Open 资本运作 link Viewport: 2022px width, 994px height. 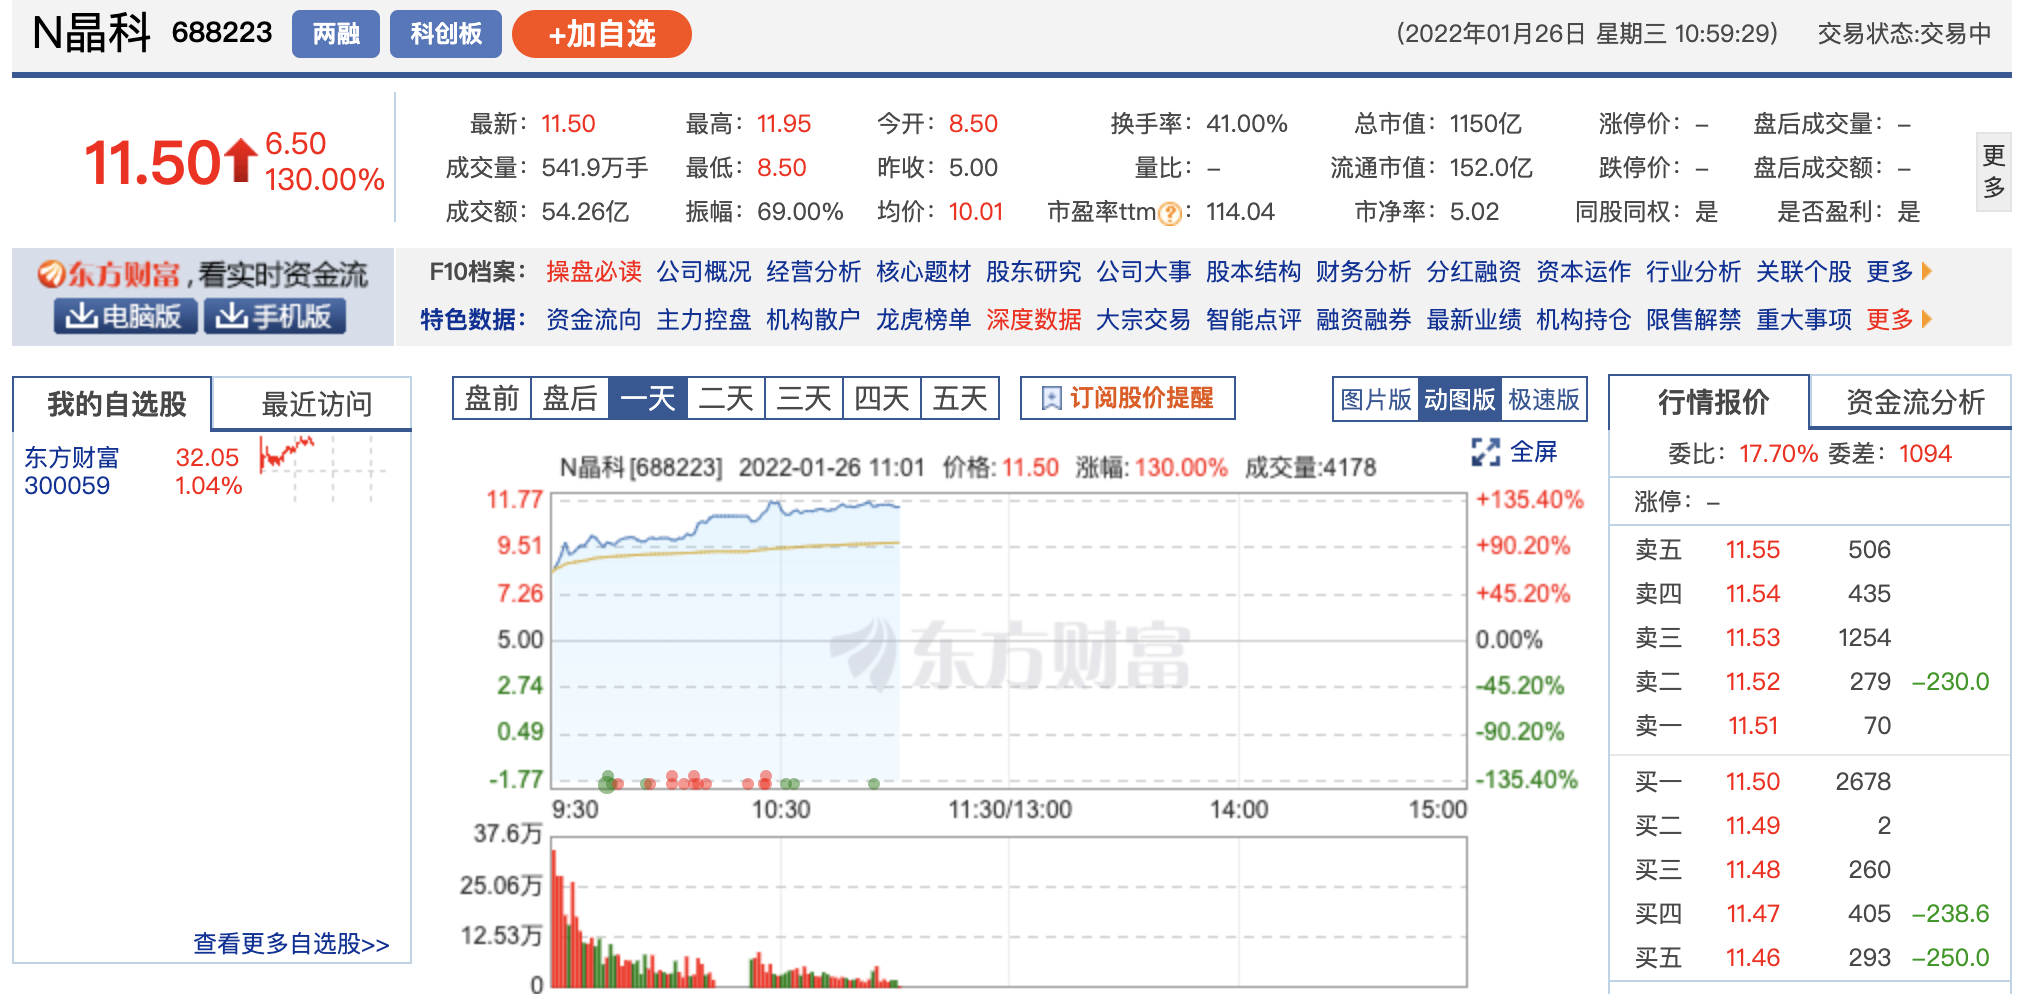click(x=1584, y=271)
